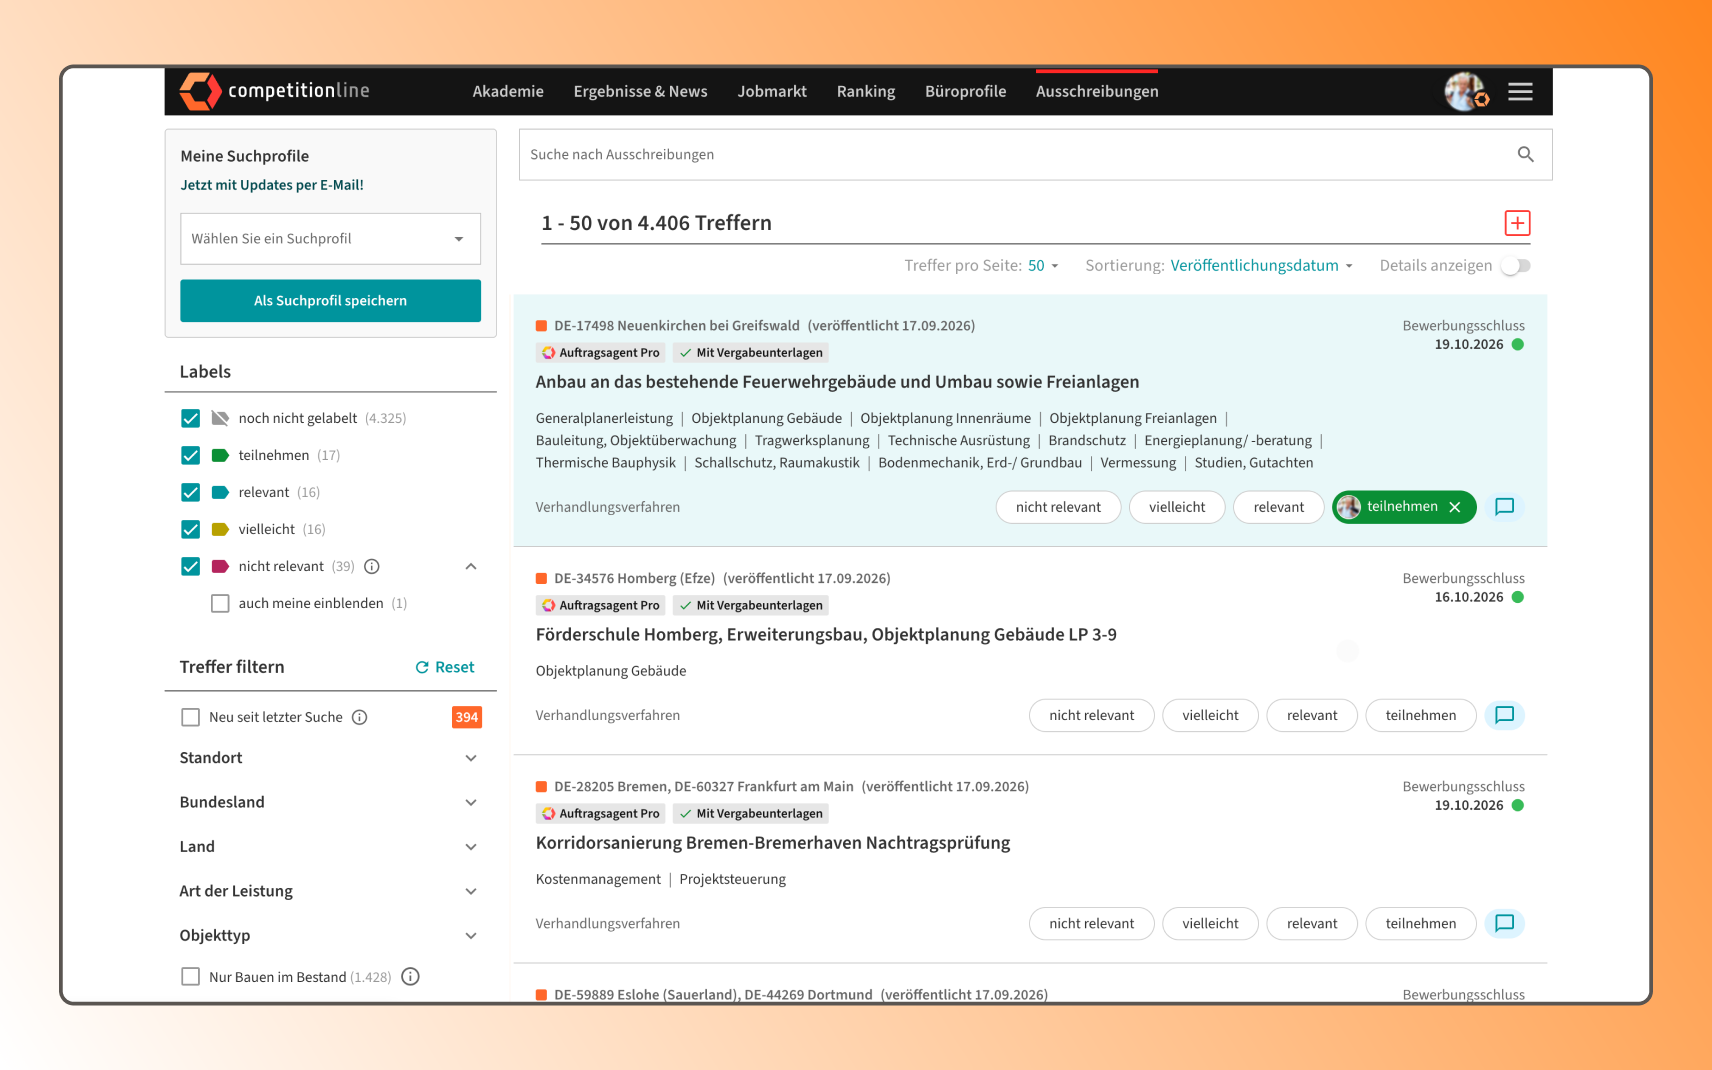Click the search magnifier icon
The image size is (1712, 1070).
(1525, 154)
